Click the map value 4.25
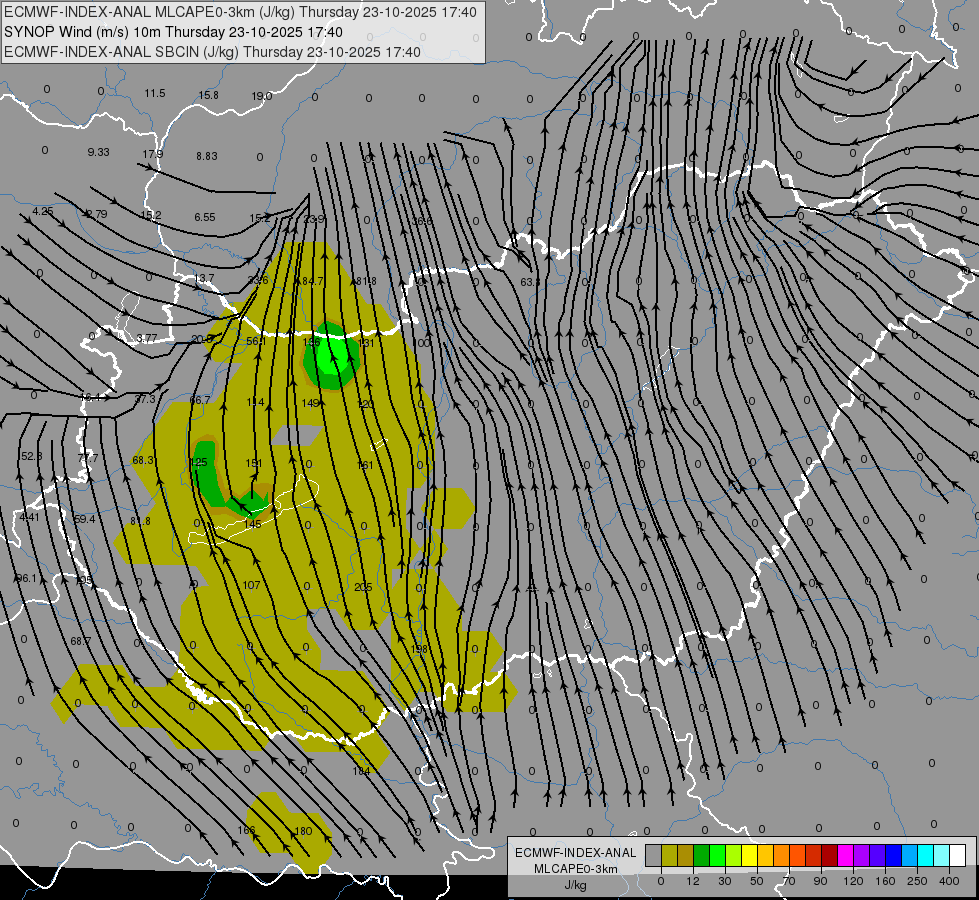The height and width of the screenshot is (900, 979). 43,212
